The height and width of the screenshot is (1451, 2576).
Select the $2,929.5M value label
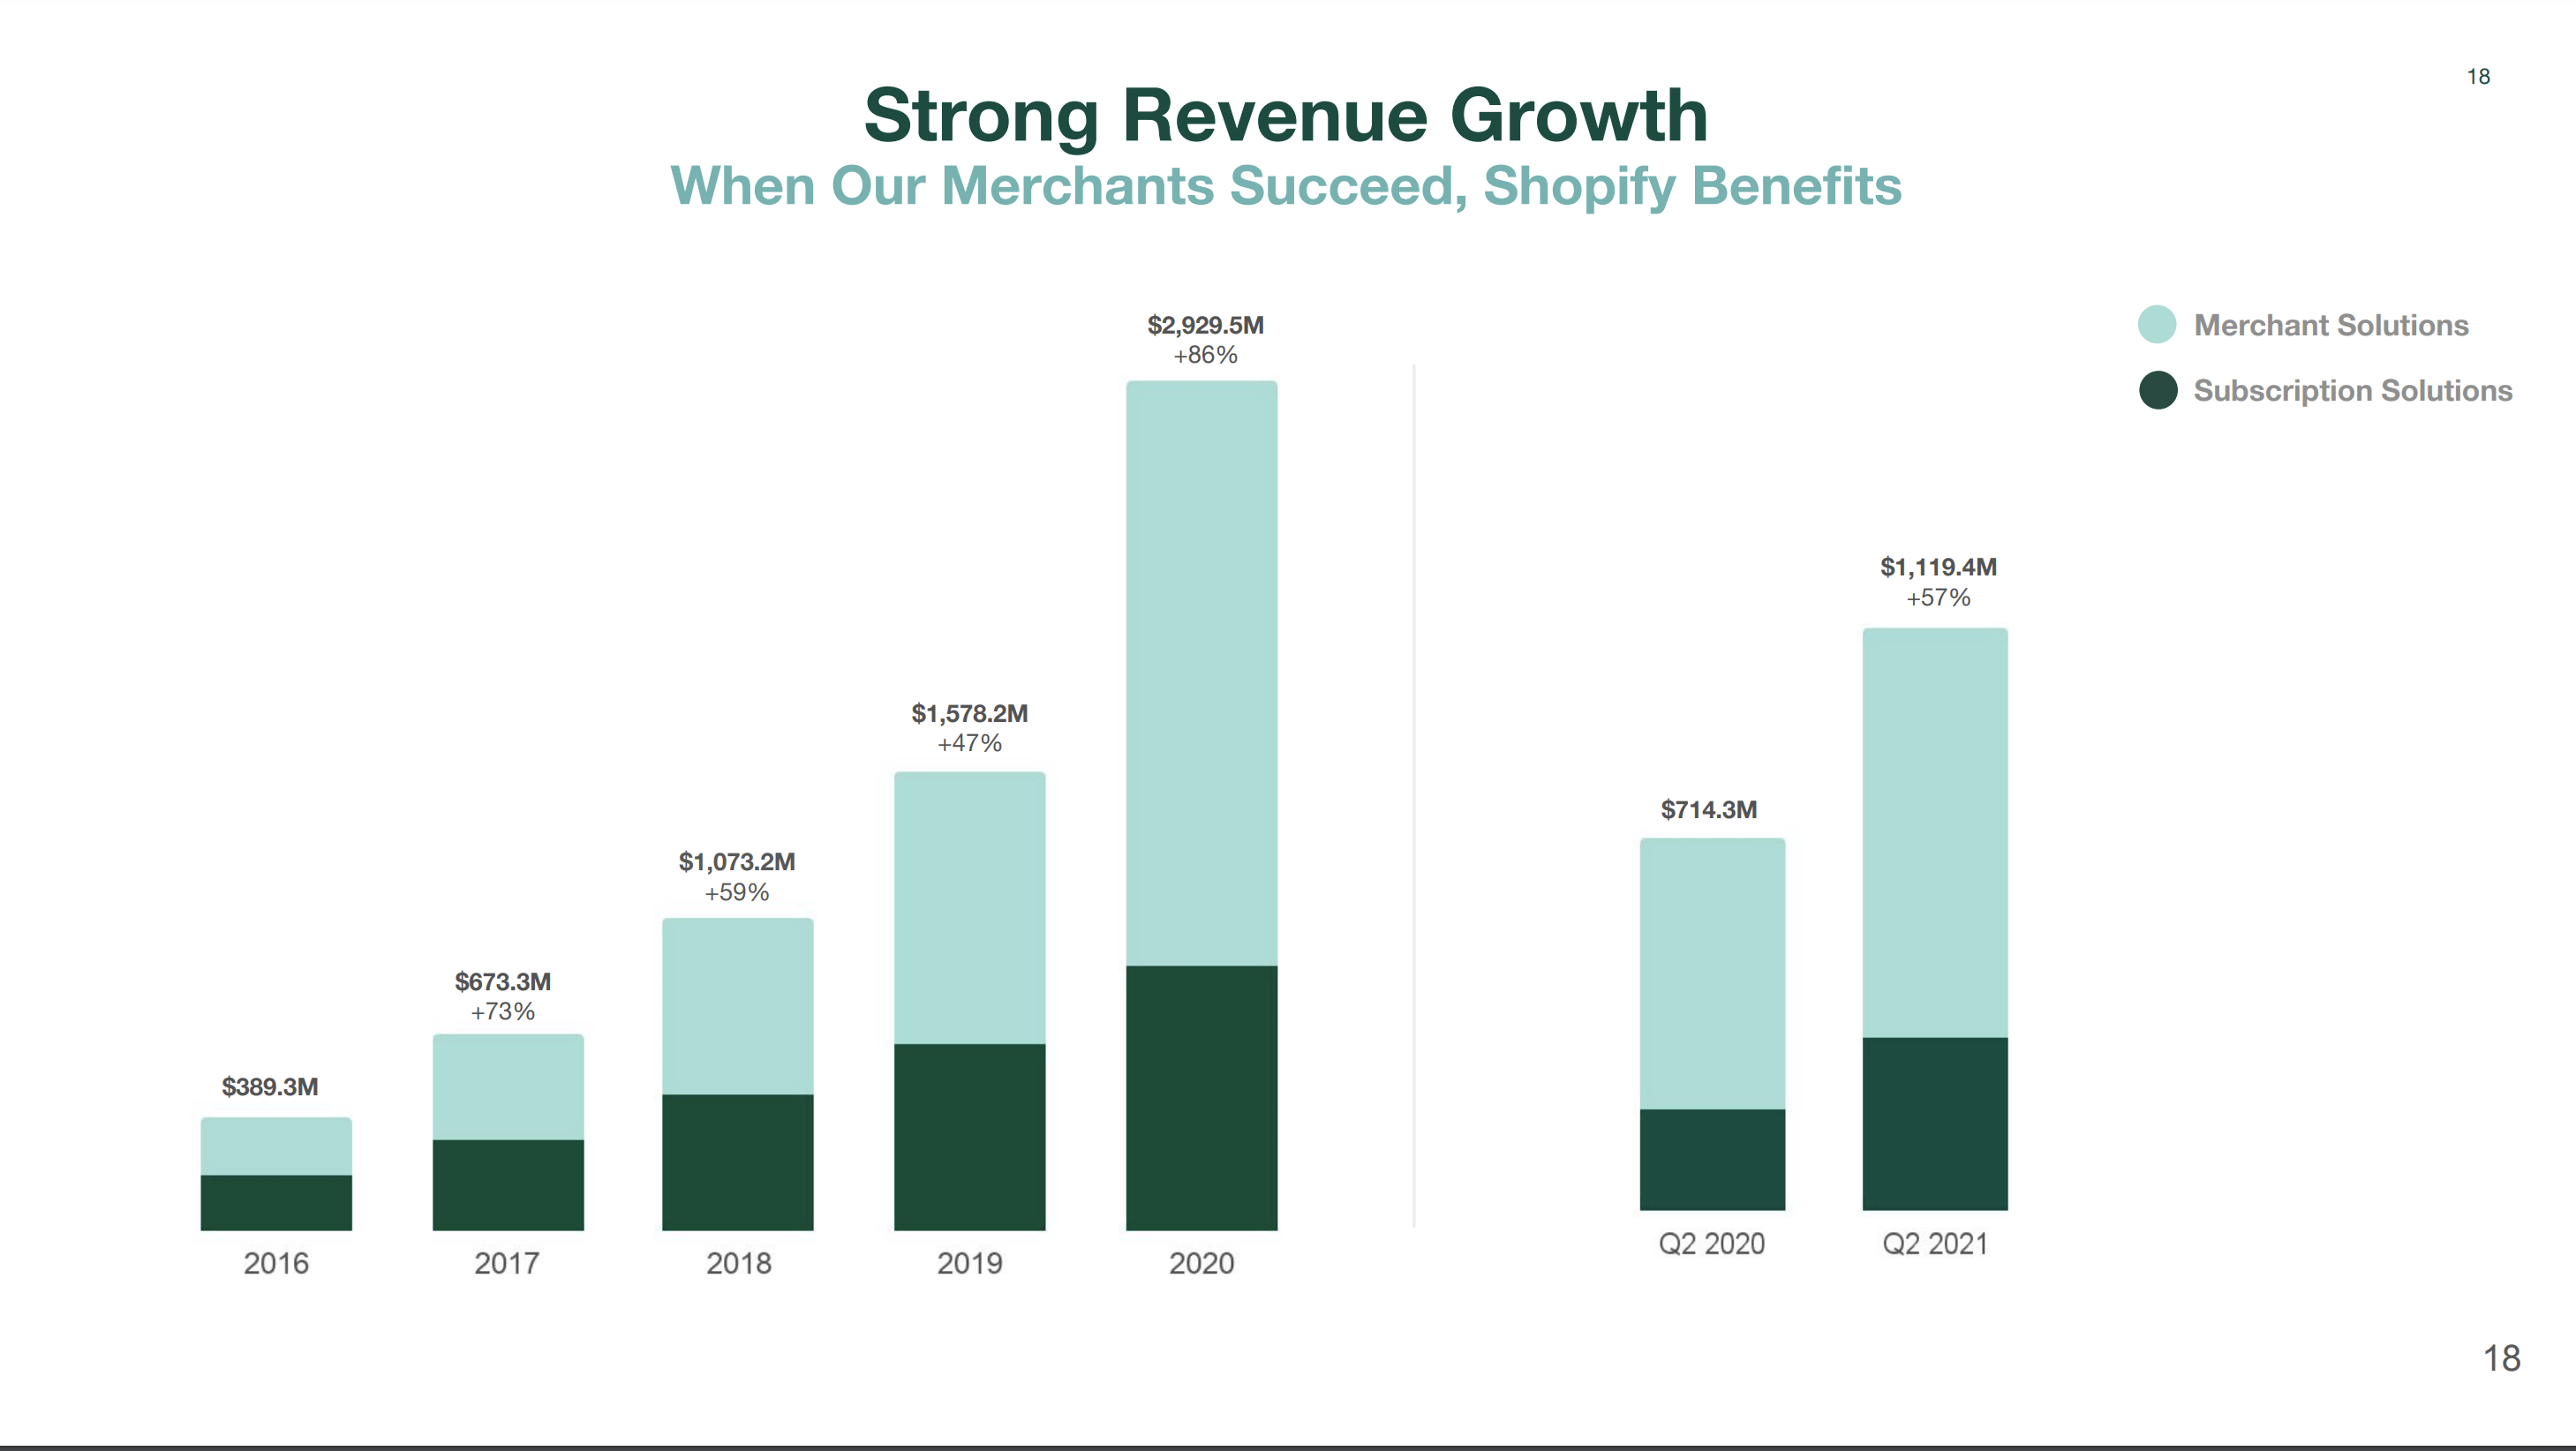click(1205, 326)
